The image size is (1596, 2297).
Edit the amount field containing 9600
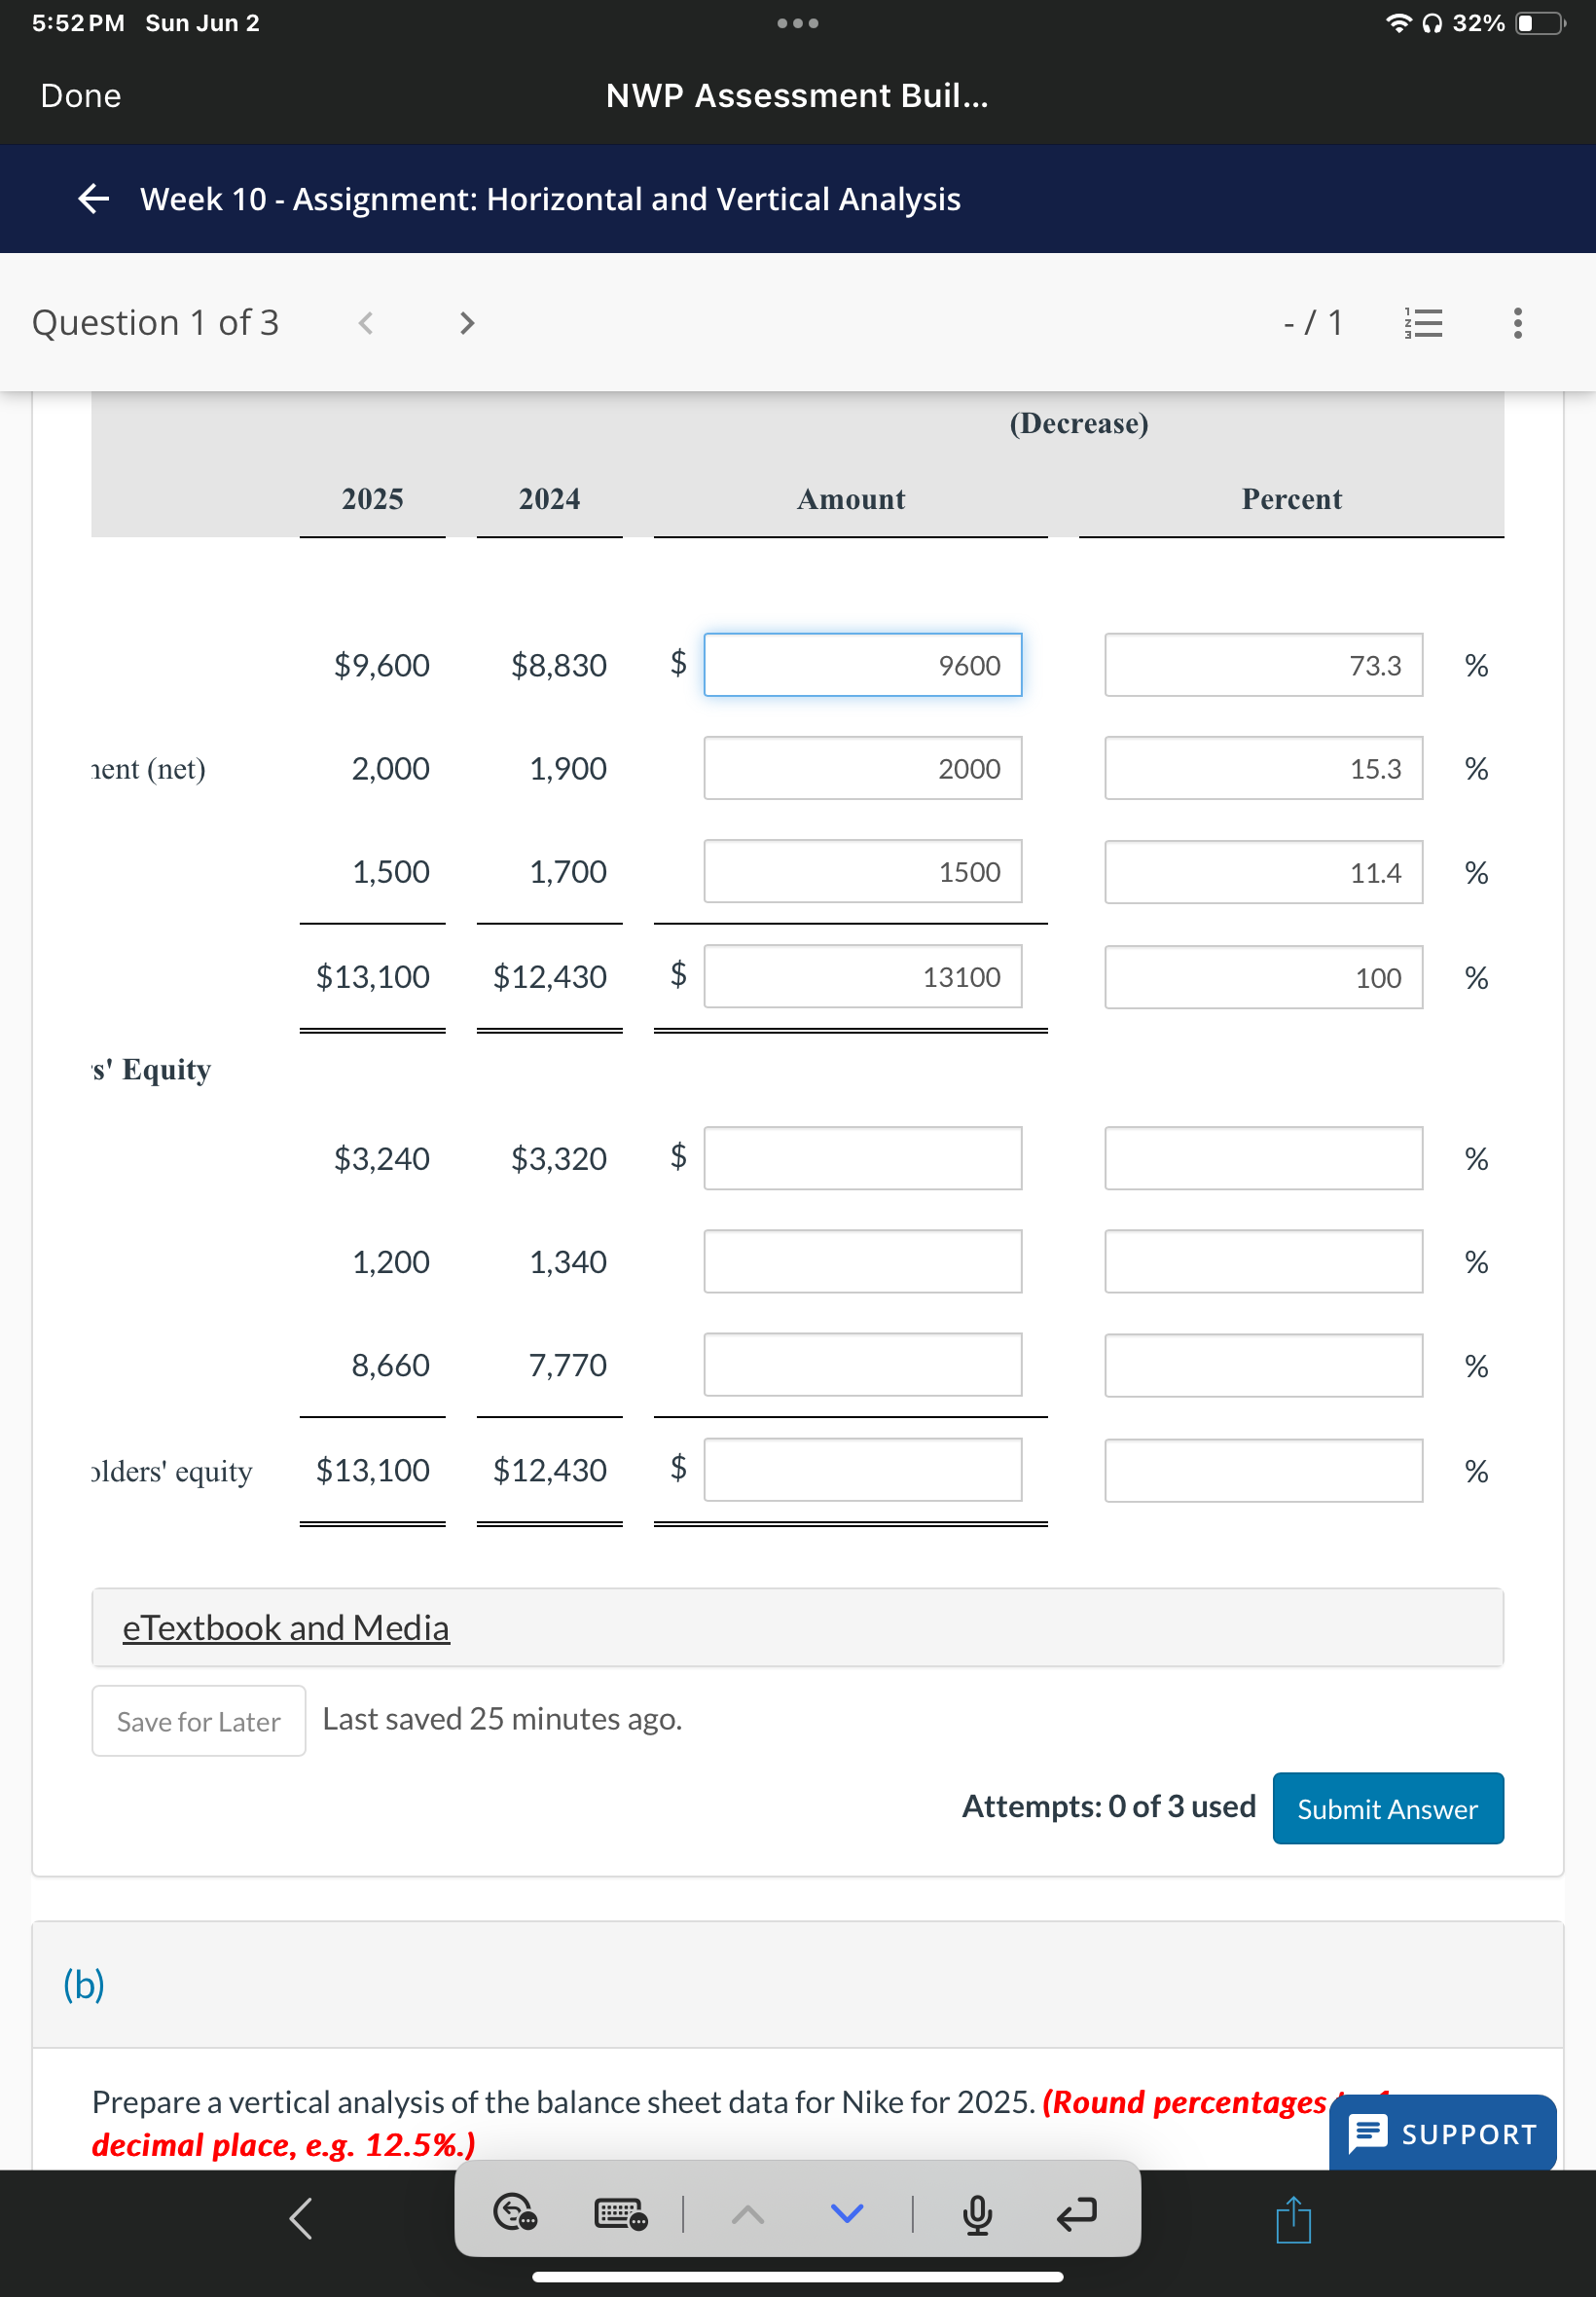pyautogui.click(x=862, y=665)
